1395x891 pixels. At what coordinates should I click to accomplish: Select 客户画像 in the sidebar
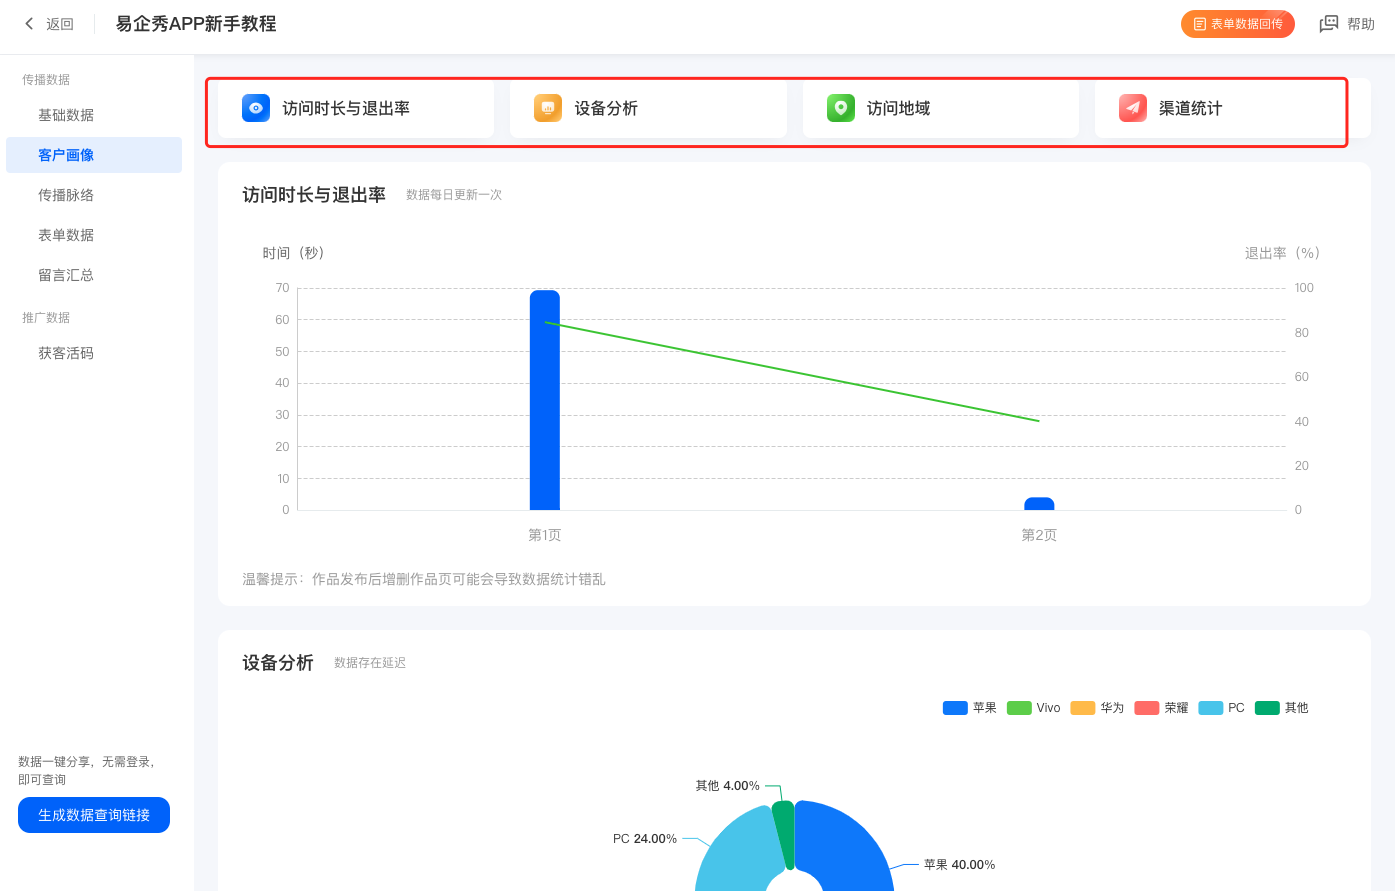94,155
